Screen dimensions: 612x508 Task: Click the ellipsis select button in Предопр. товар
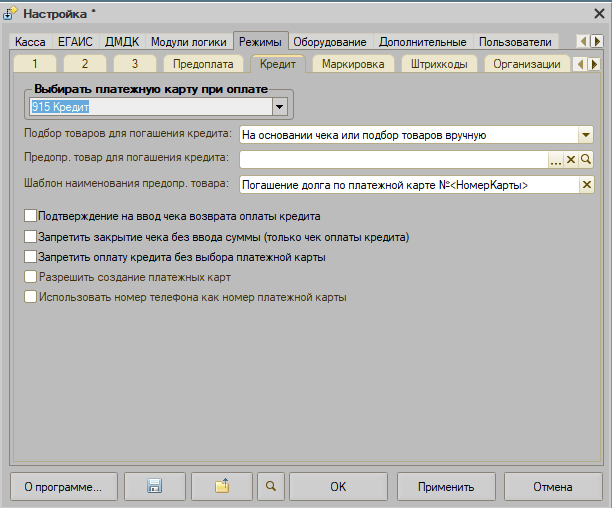556,159
